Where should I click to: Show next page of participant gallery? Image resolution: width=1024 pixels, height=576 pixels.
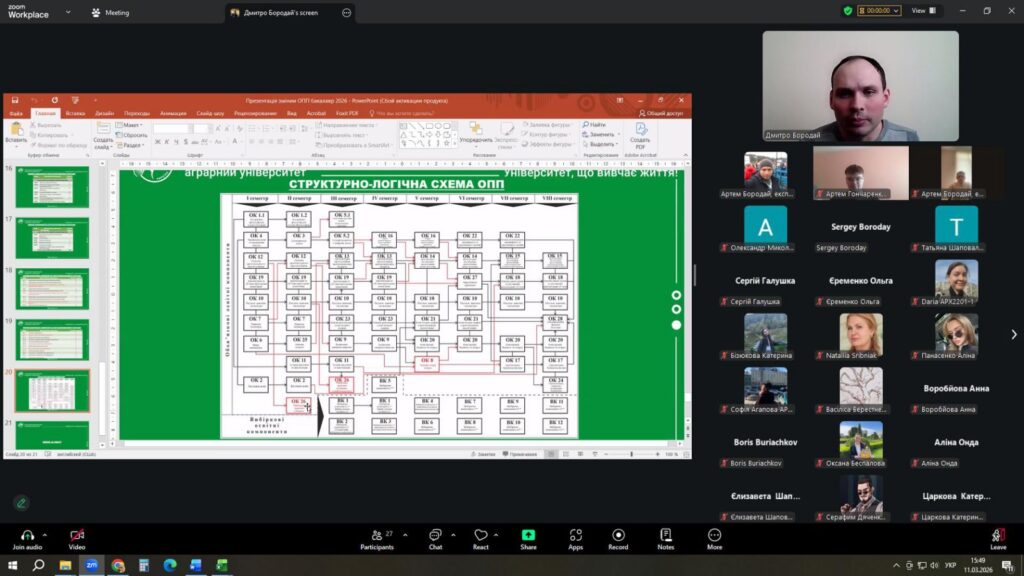[x=1013, y=334]
